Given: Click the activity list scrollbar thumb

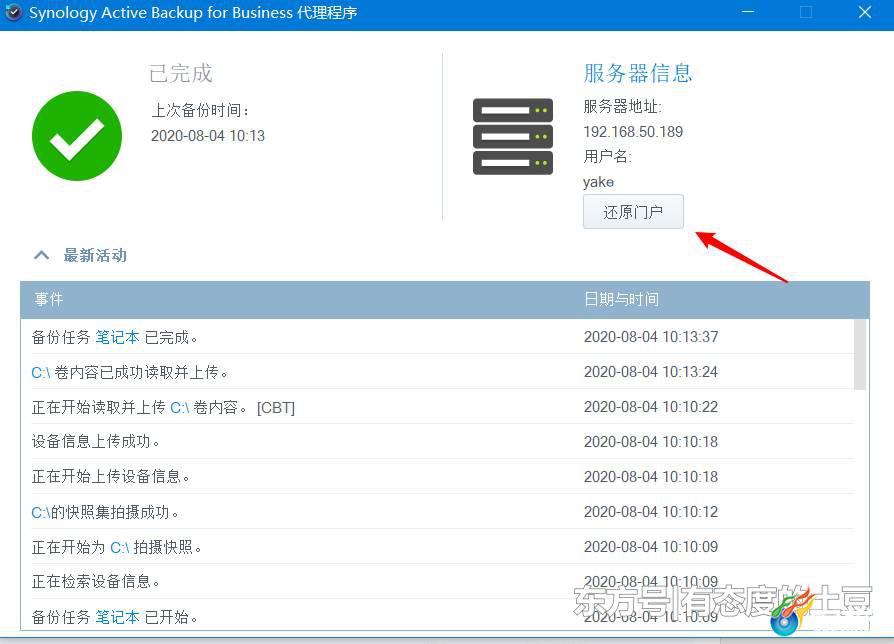Looking at the screenshot, I should (860, 354).
